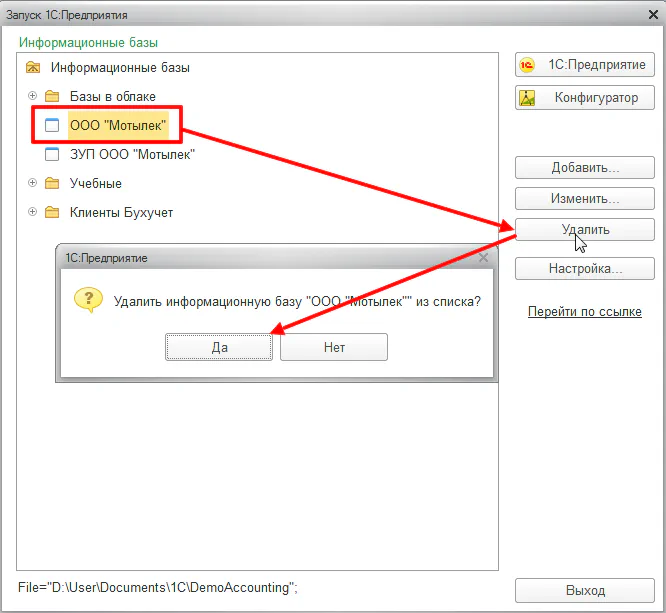The width and height of the screenshot is (666, 613).
Task: Expand the Клиенты Бухучет folder
Action: [33, 212]
